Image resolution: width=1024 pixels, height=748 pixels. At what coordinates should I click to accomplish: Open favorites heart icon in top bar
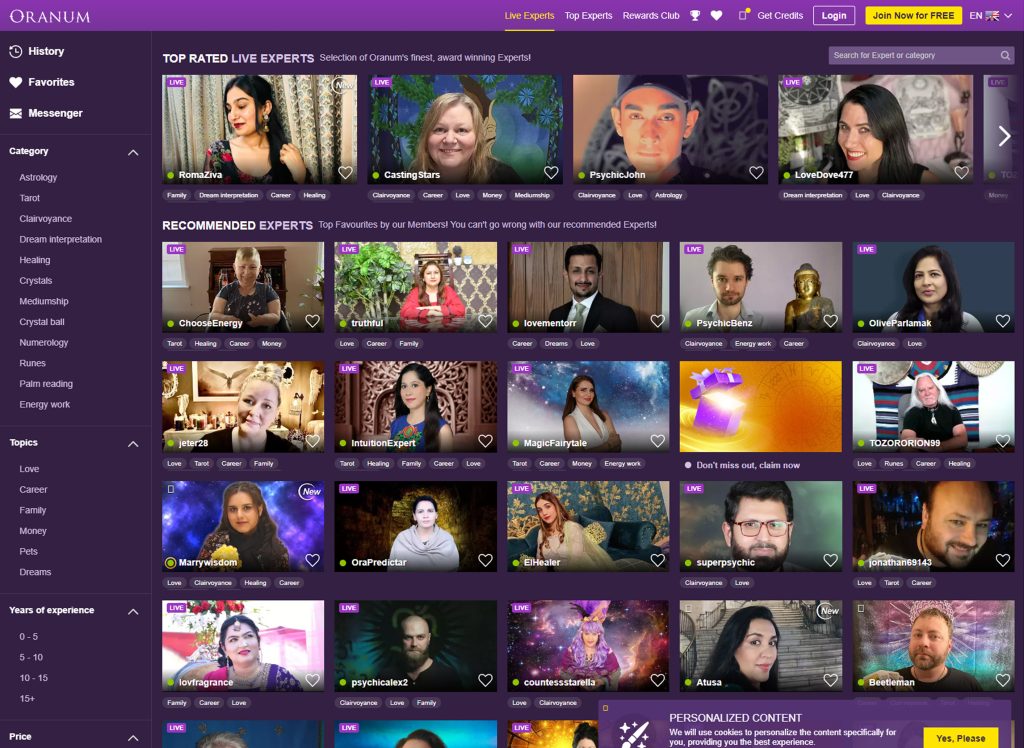pyautogui.click(x=716, y=16)
